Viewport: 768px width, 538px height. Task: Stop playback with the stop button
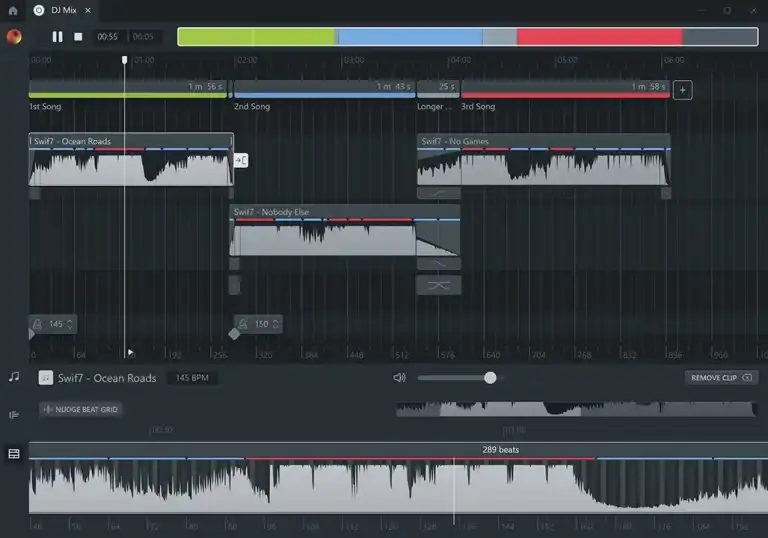pyautogui.click(x=78, y=37)
